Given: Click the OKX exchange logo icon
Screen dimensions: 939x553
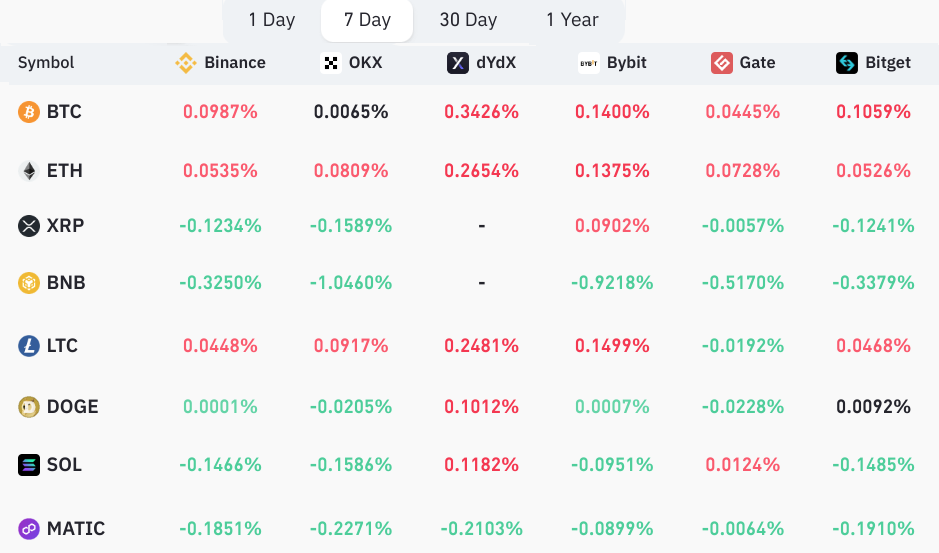Looking at the screenshot, I should [331, 63].
